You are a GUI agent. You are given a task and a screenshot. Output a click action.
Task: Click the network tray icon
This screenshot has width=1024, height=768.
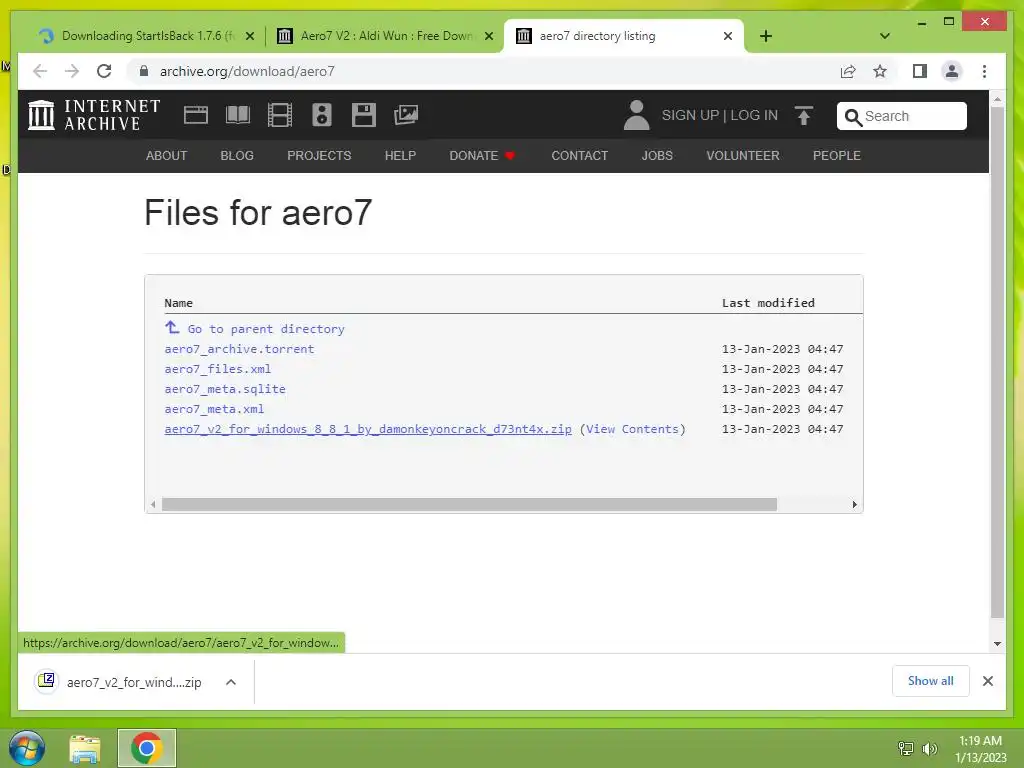coord(905,748)
